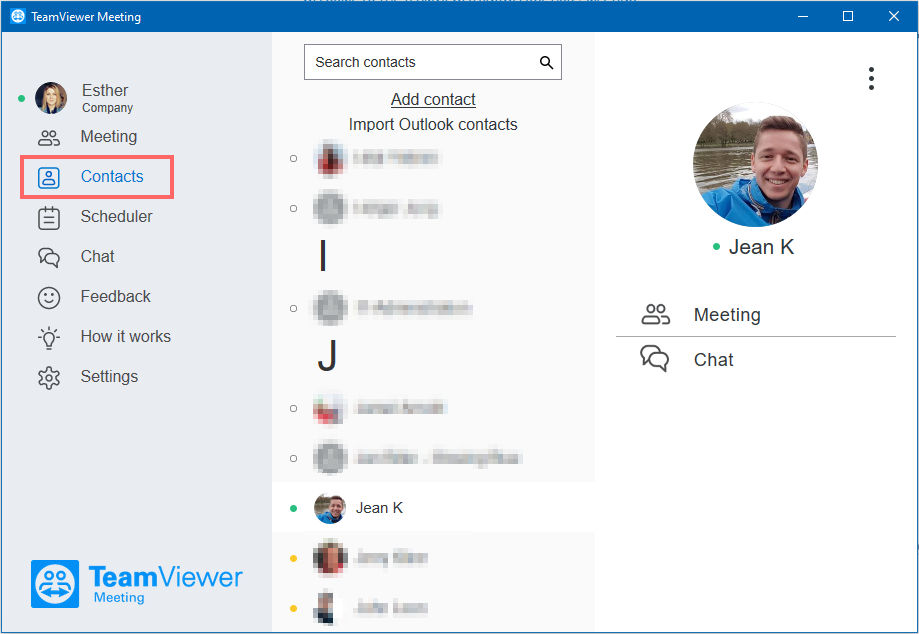Go to Chat in the sidebar
Screen dimensions: 919x634
(x=97, y=256)
